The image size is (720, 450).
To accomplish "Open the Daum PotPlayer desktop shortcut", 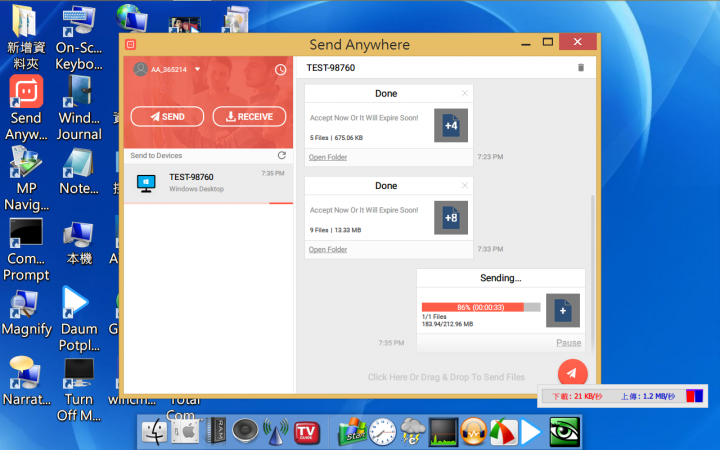I will [79, 319].
